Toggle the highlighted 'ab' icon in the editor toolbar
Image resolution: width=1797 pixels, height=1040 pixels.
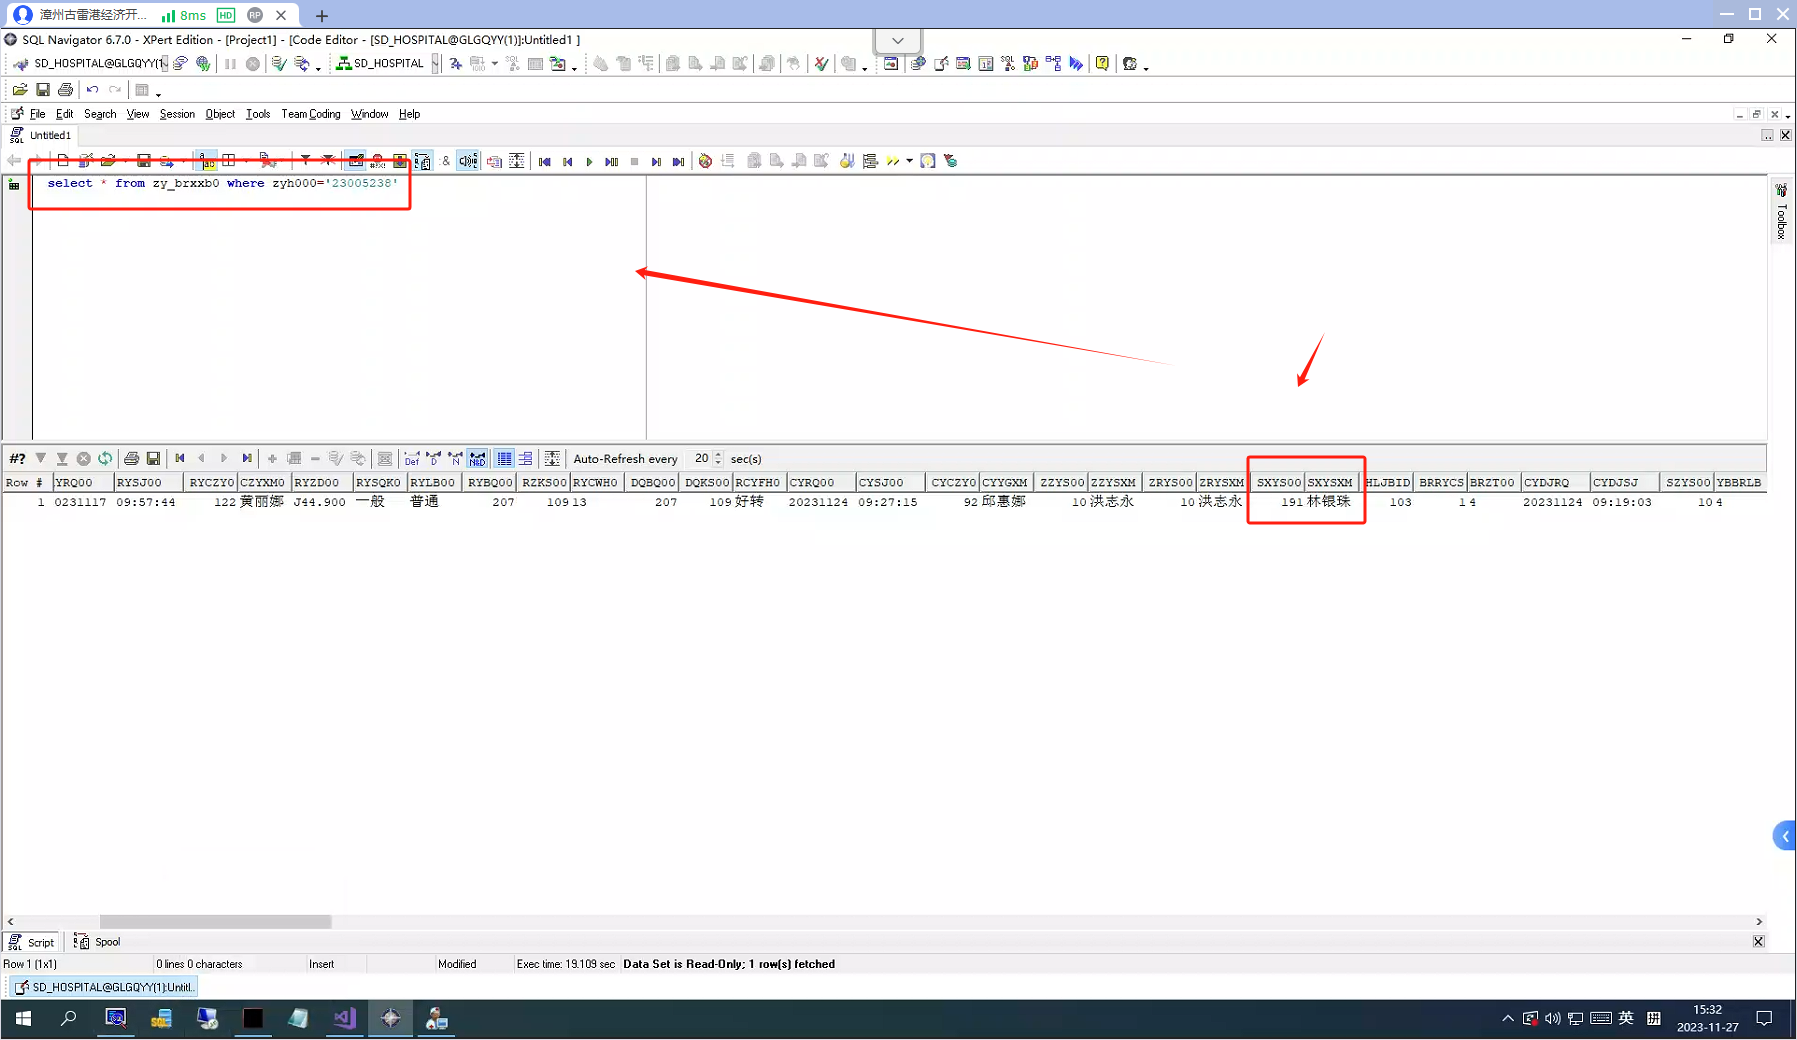[207, 161]
